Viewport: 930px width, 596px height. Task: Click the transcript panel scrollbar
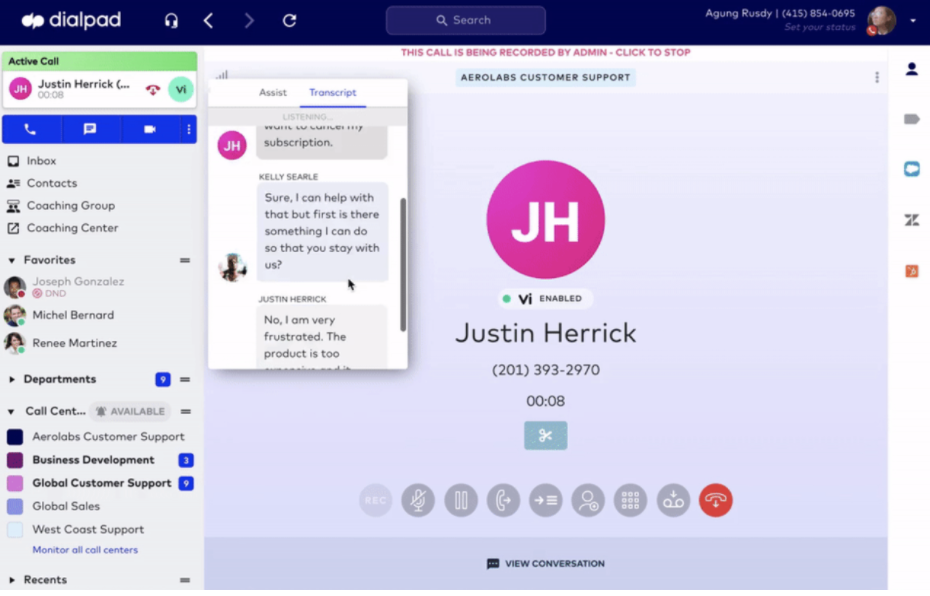pyautogui.click(x=403, y=264)
